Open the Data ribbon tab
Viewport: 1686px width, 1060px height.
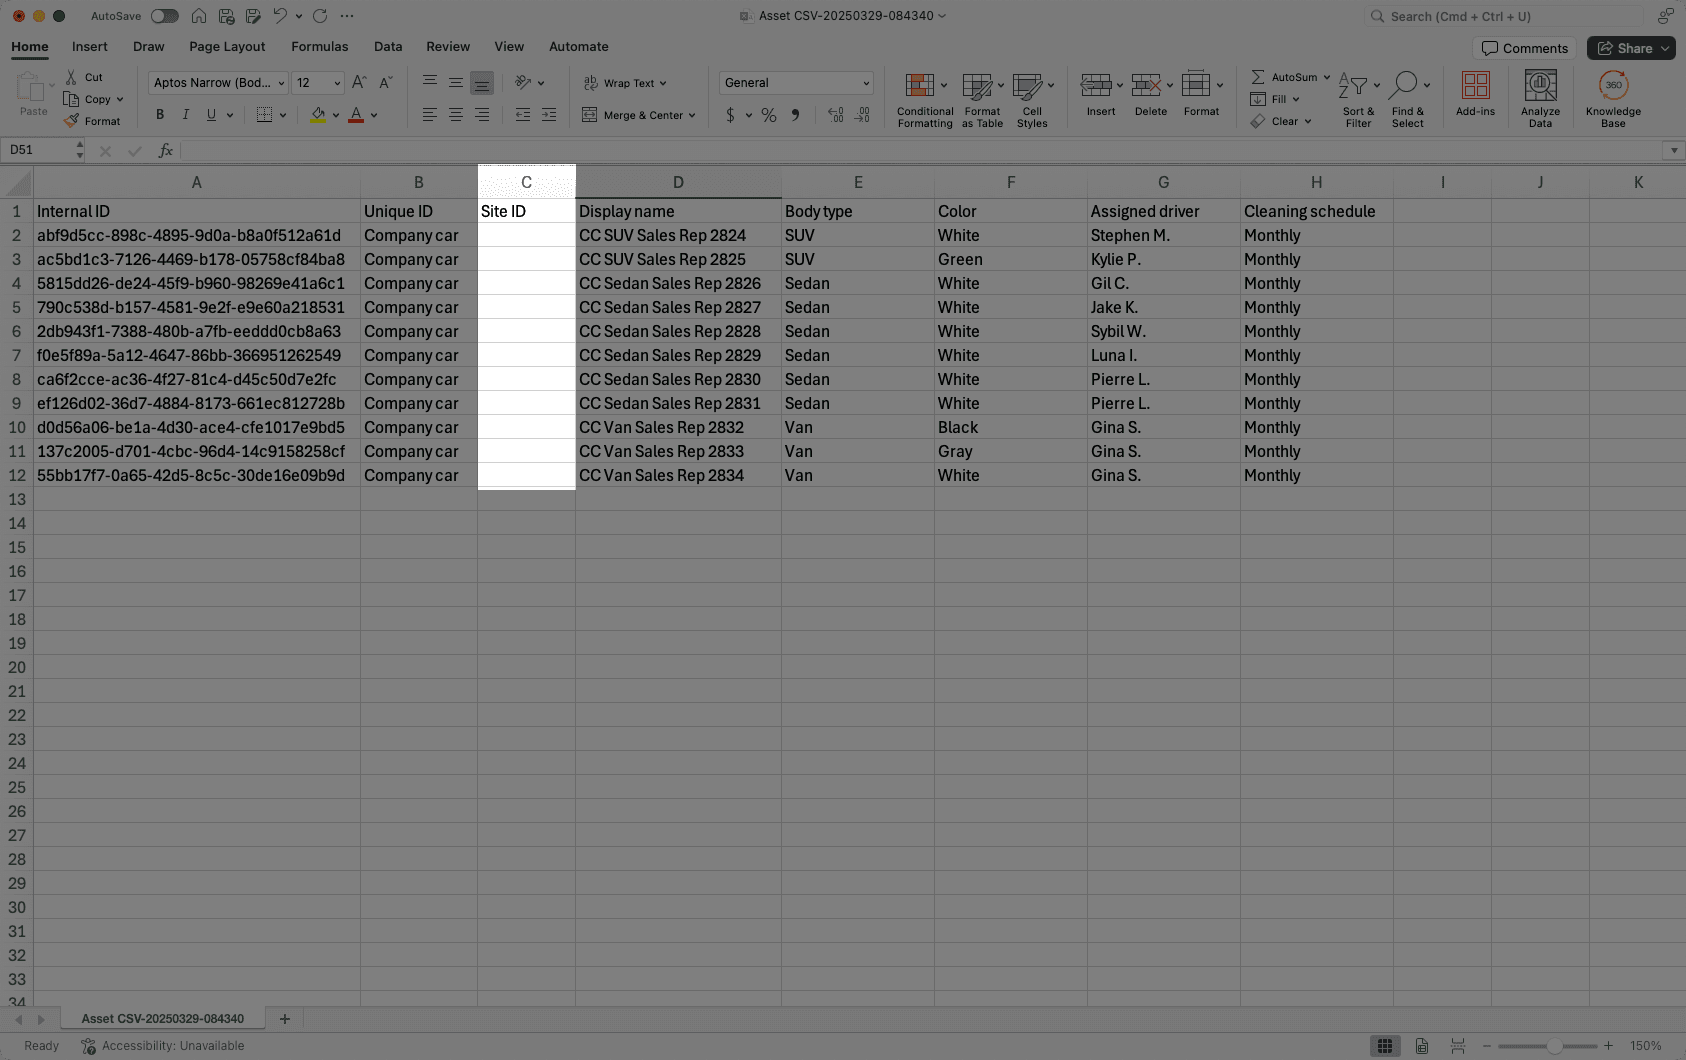pyautogui.click(x=387, y=46)
